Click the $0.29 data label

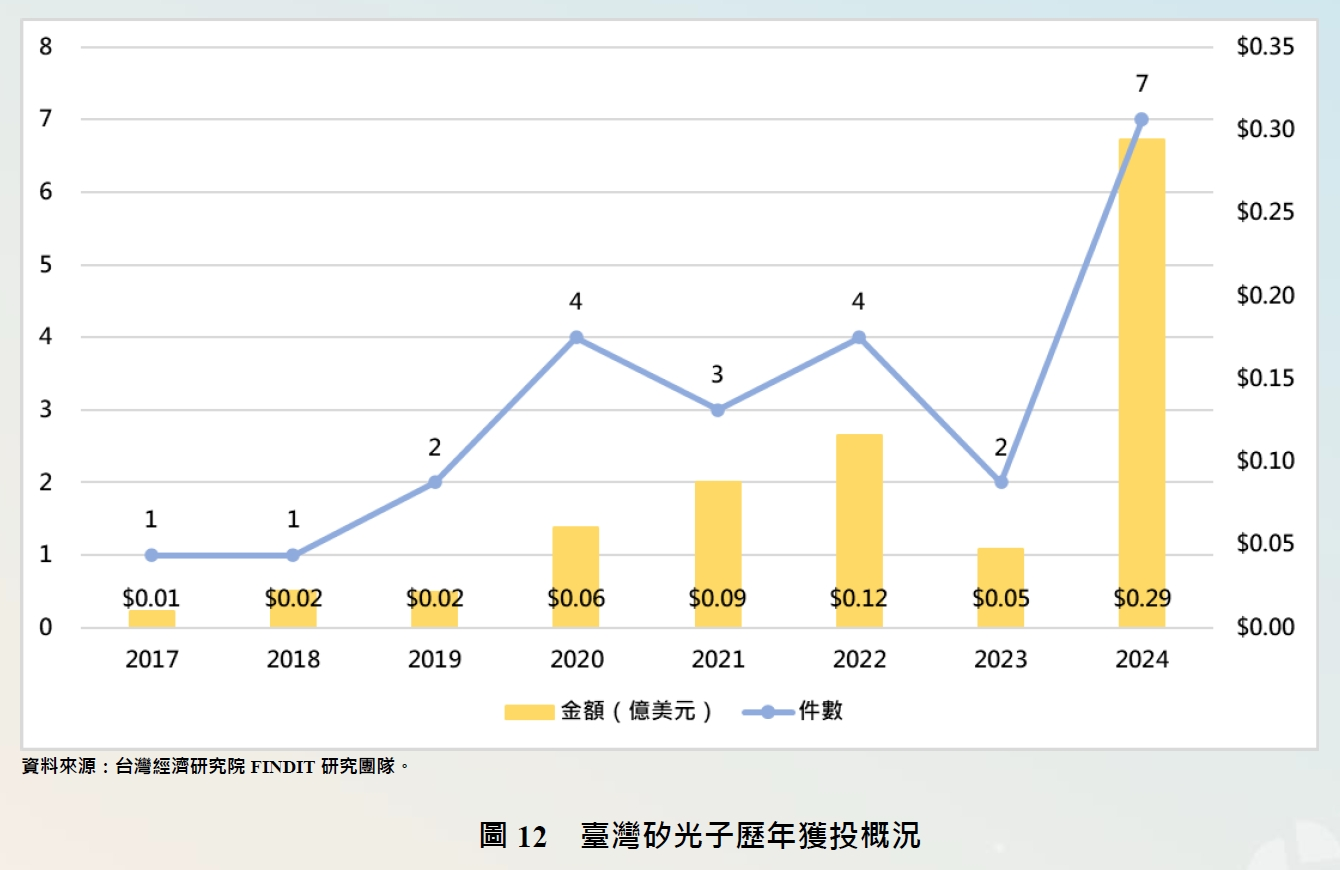click(1141, 599)
